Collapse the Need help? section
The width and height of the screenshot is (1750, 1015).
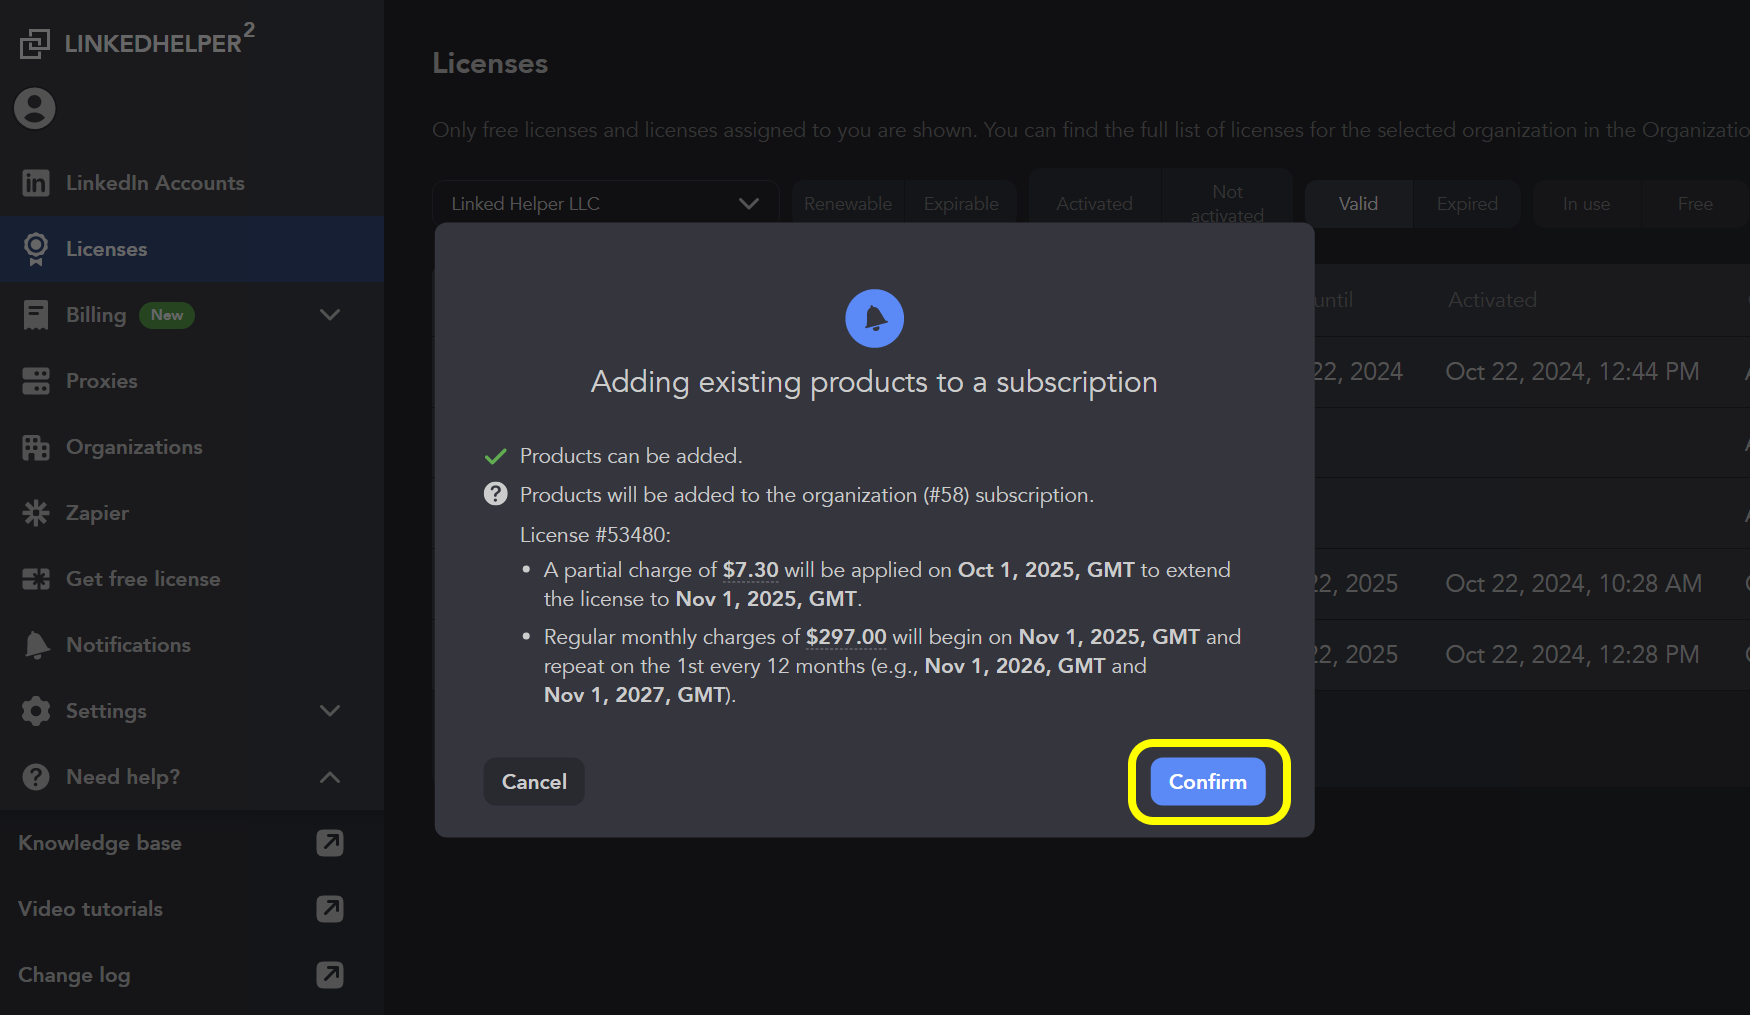tap(330, 777)
